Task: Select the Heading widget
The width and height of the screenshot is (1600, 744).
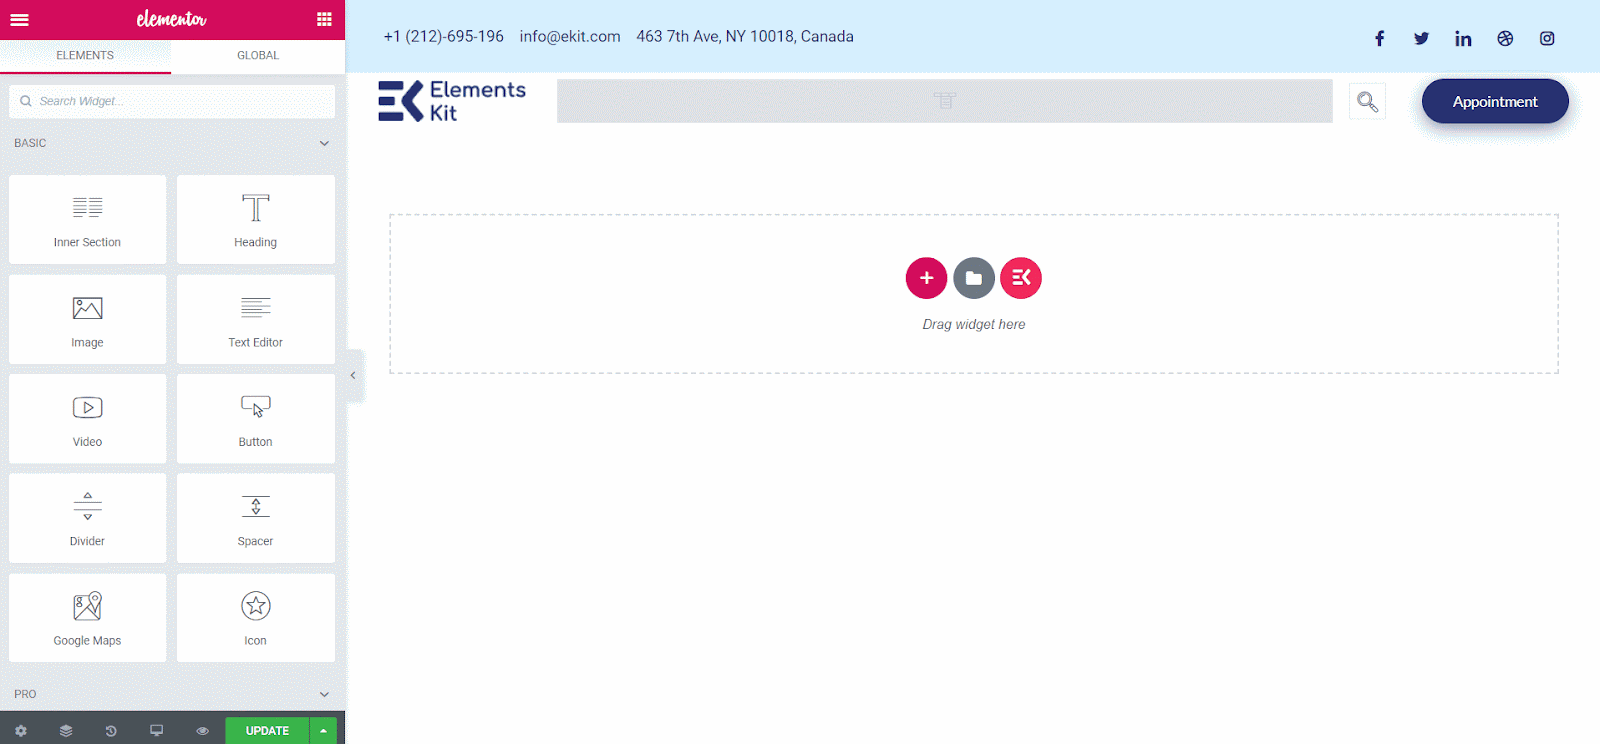Action: (x=256, y=220)
